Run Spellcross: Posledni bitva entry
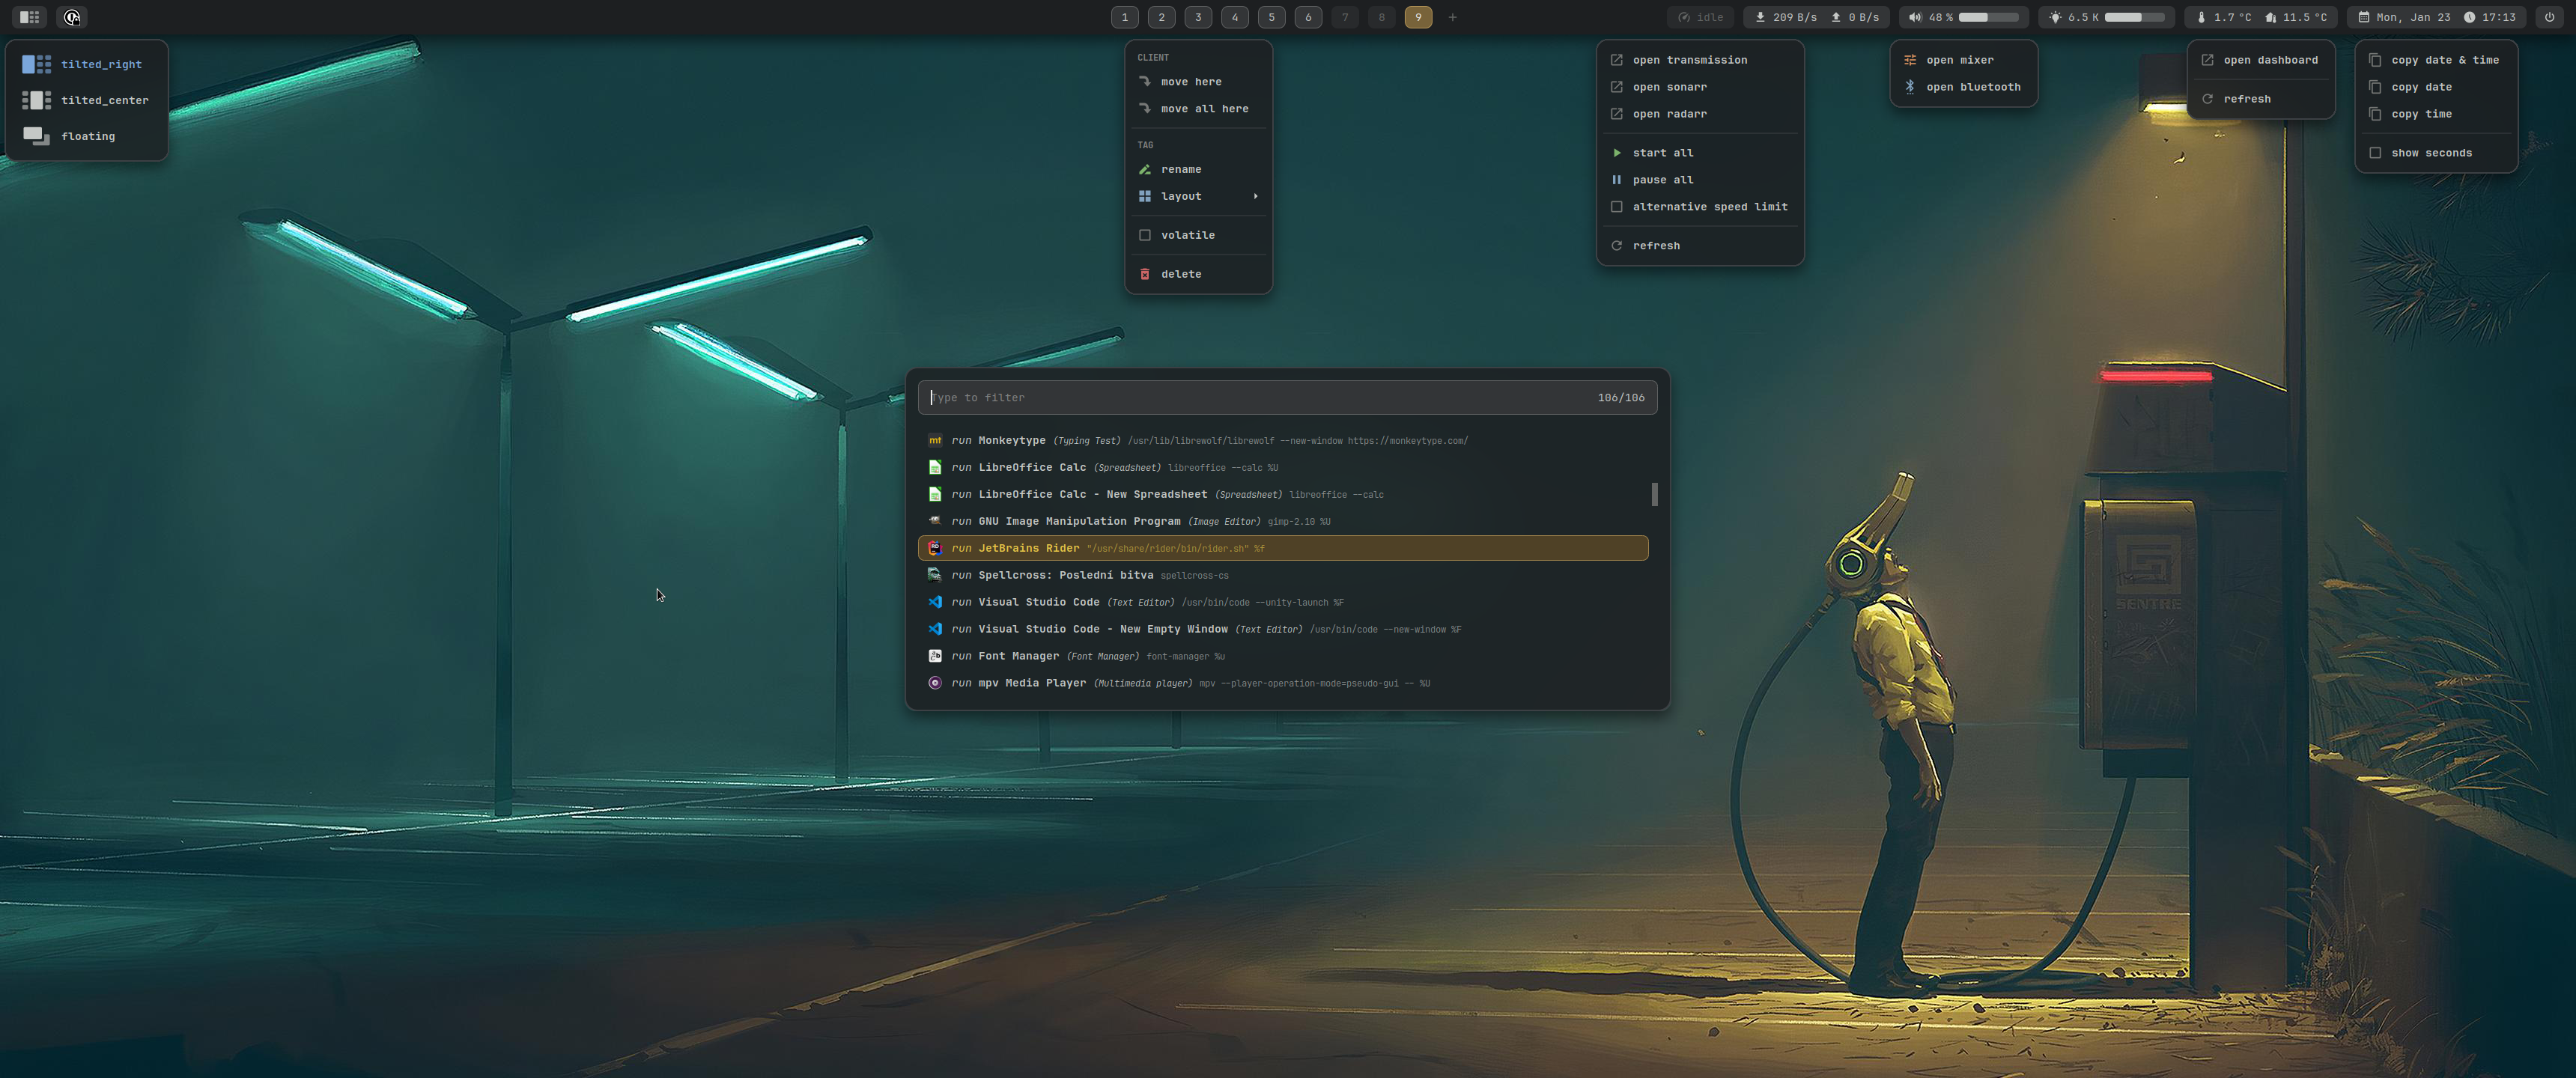Screen dimensions: 2576x1078 (1283, 575)
